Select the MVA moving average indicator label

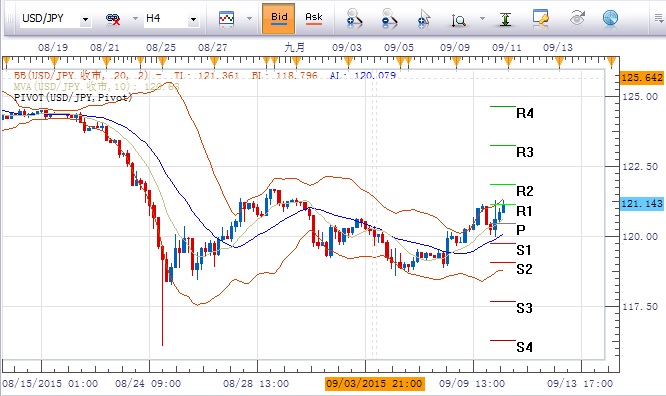(x=96, y=87)
